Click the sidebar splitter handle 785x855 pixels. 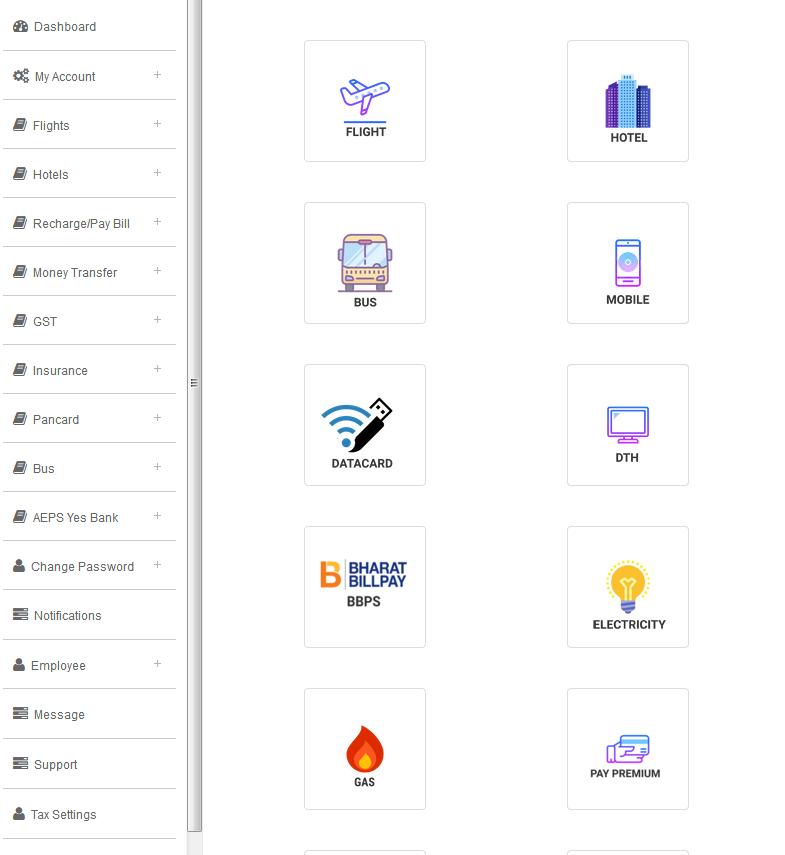(194, 383)
